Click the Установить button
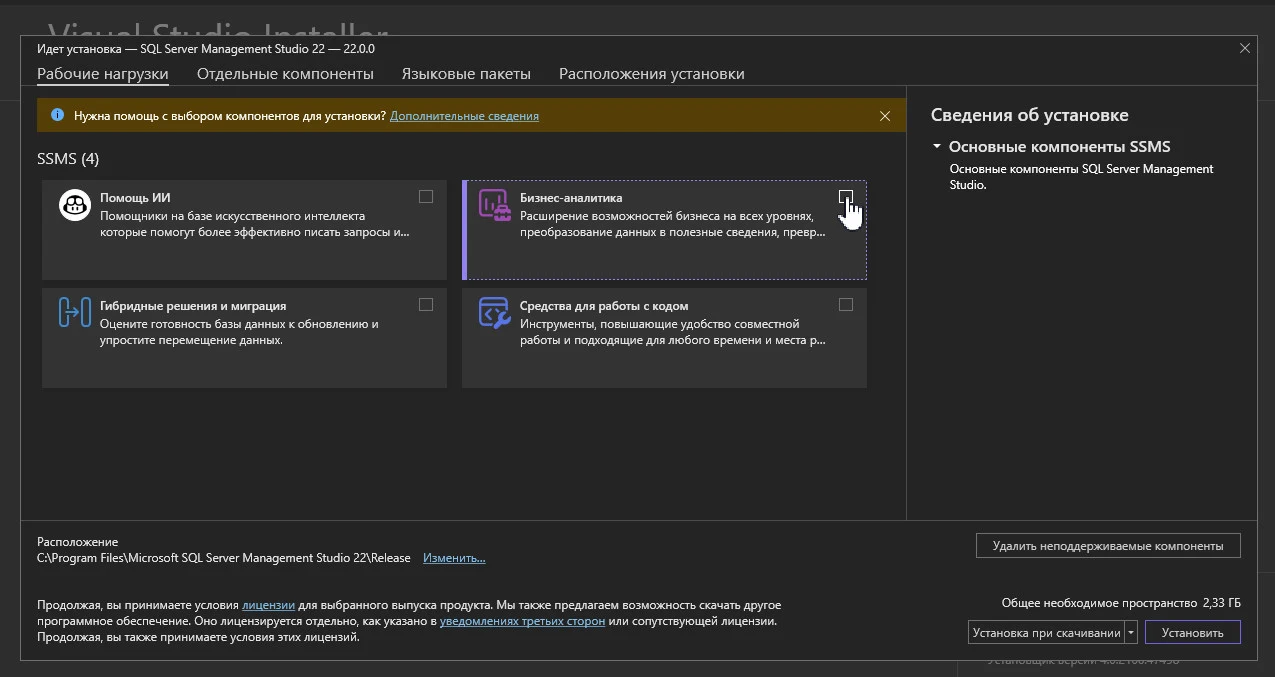The image size is (1275, 677). point(1192,632)
